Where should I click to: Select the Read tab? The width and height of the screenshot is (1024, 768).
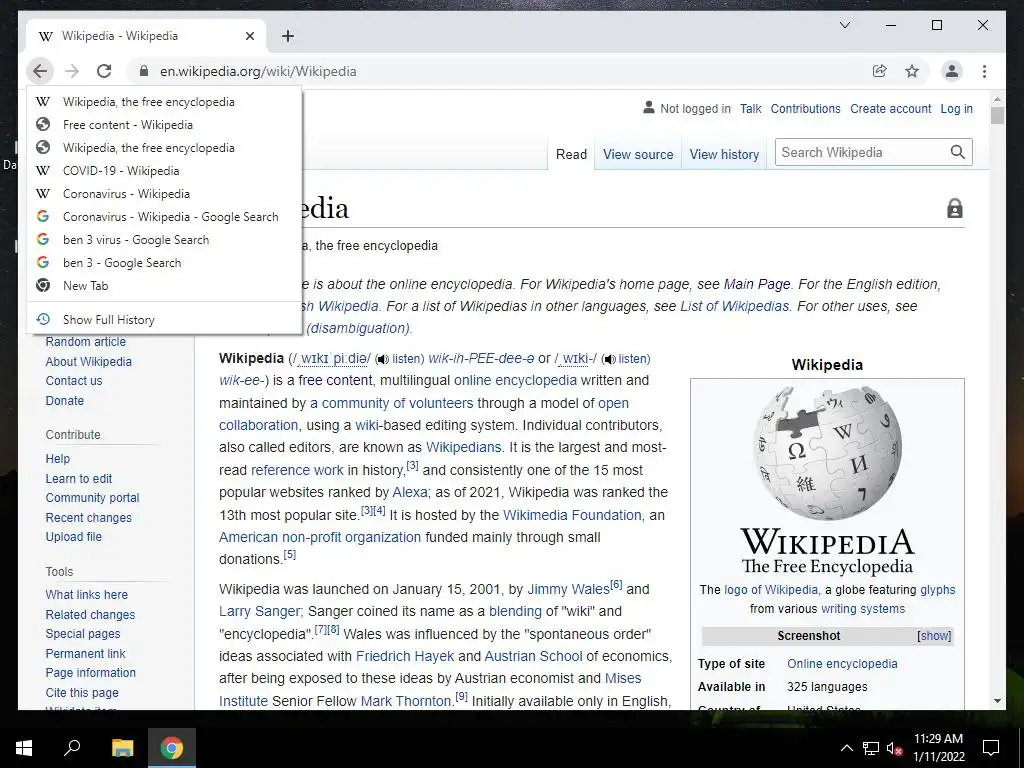click(x=571, y=155)
